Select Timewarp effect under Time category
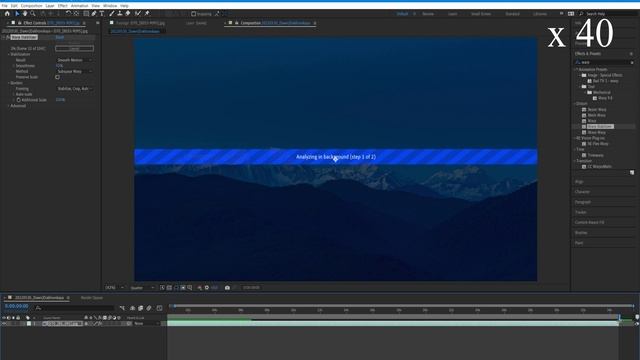The height and width of the screenshot is (360, 640). [596, 155]
